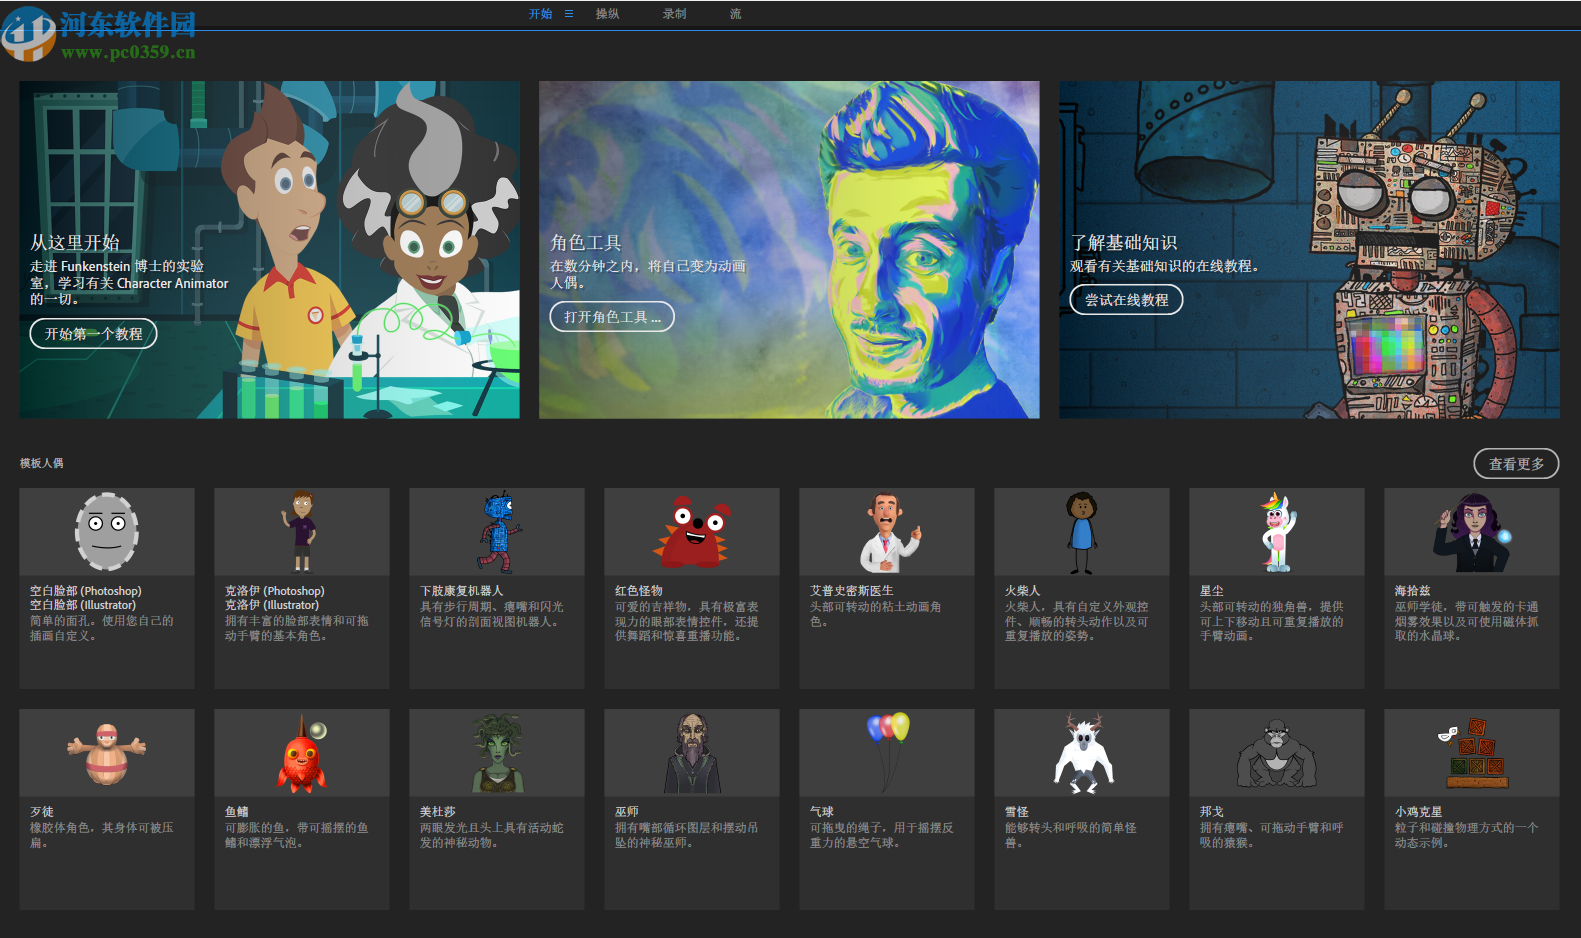Viewport: 1581px width, 938px height.
Task: Click the 打开角色工具 button
Action: [x=612, y=317]
